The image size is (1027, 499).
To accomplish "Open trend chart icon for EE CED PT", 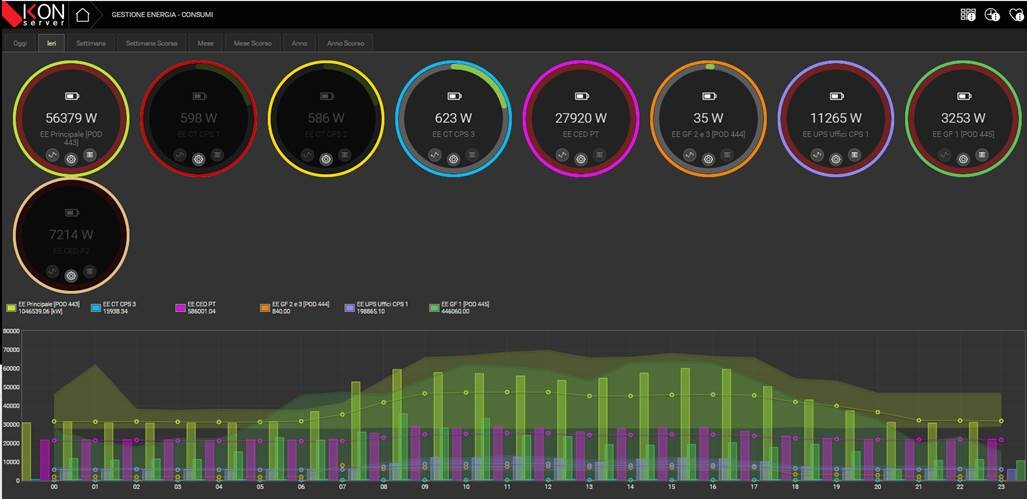I will [563, 155].
